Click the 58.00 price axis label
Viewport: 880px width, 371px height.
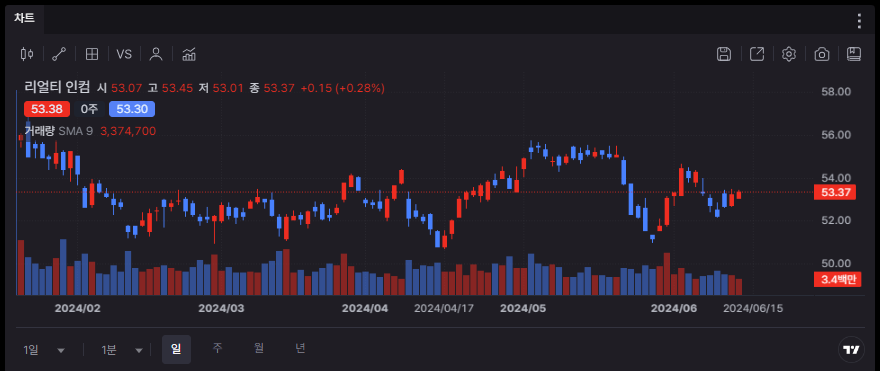[836, 91]
